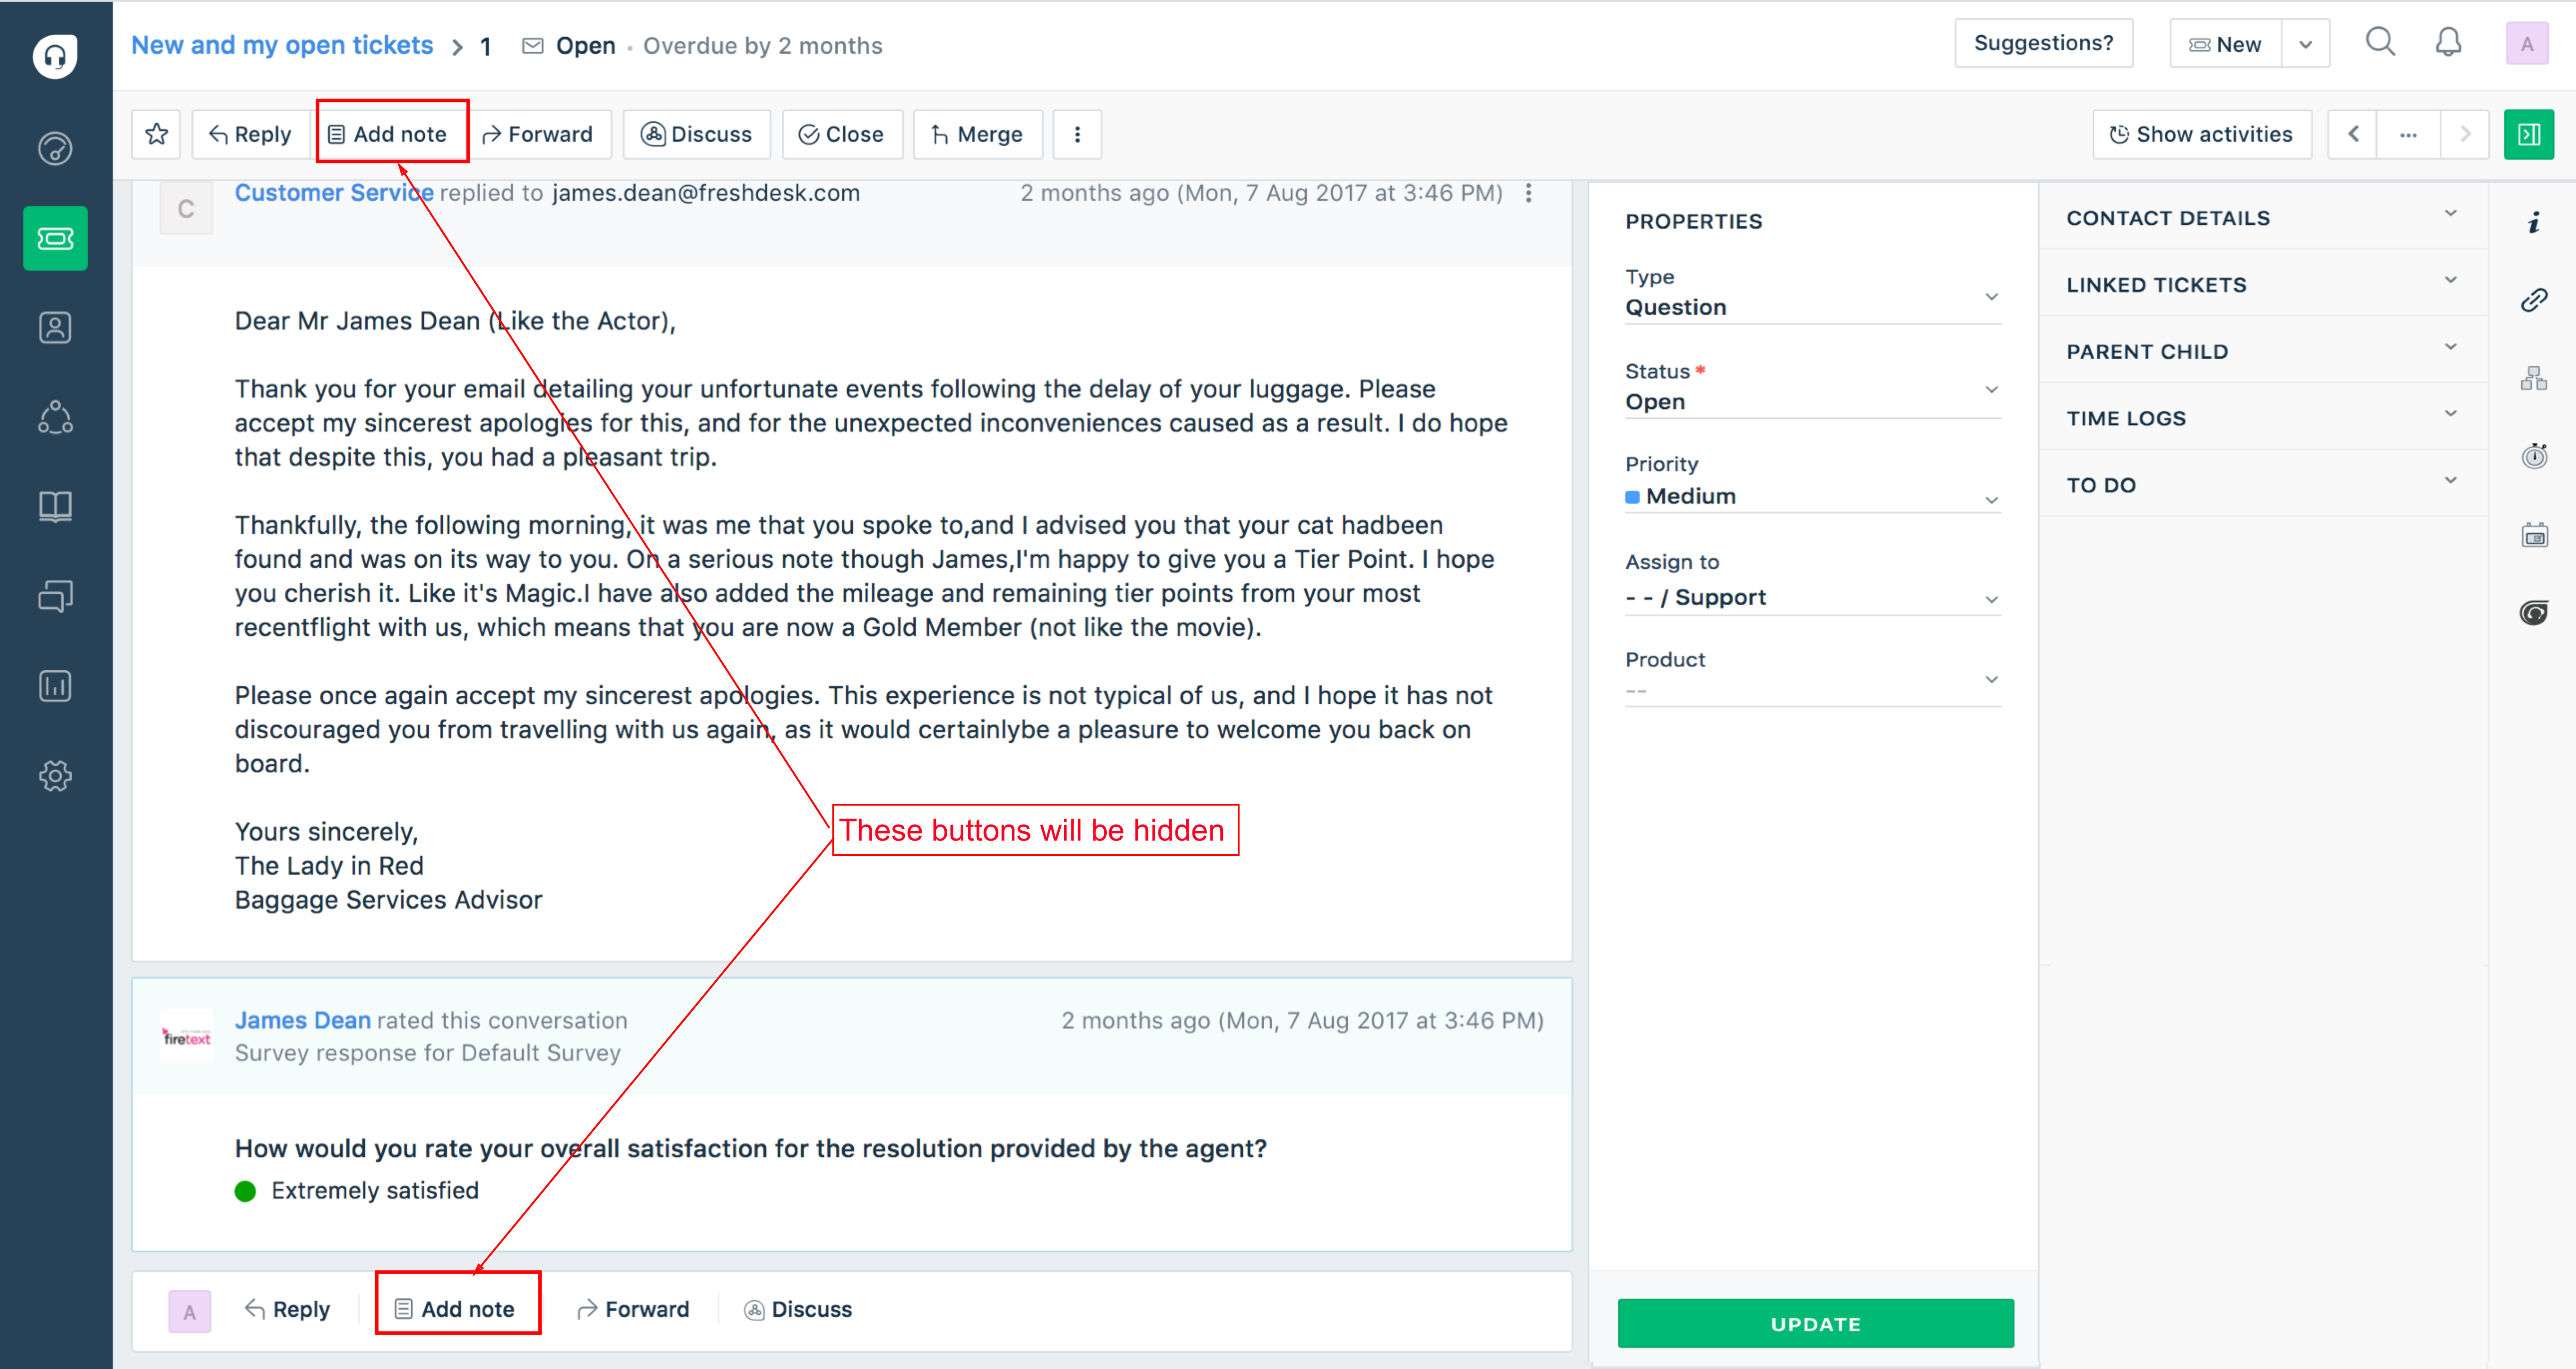Viewport: 2576px width, 1369px height.
Task: Click the New ticket button
Action: pos(2226,44)
